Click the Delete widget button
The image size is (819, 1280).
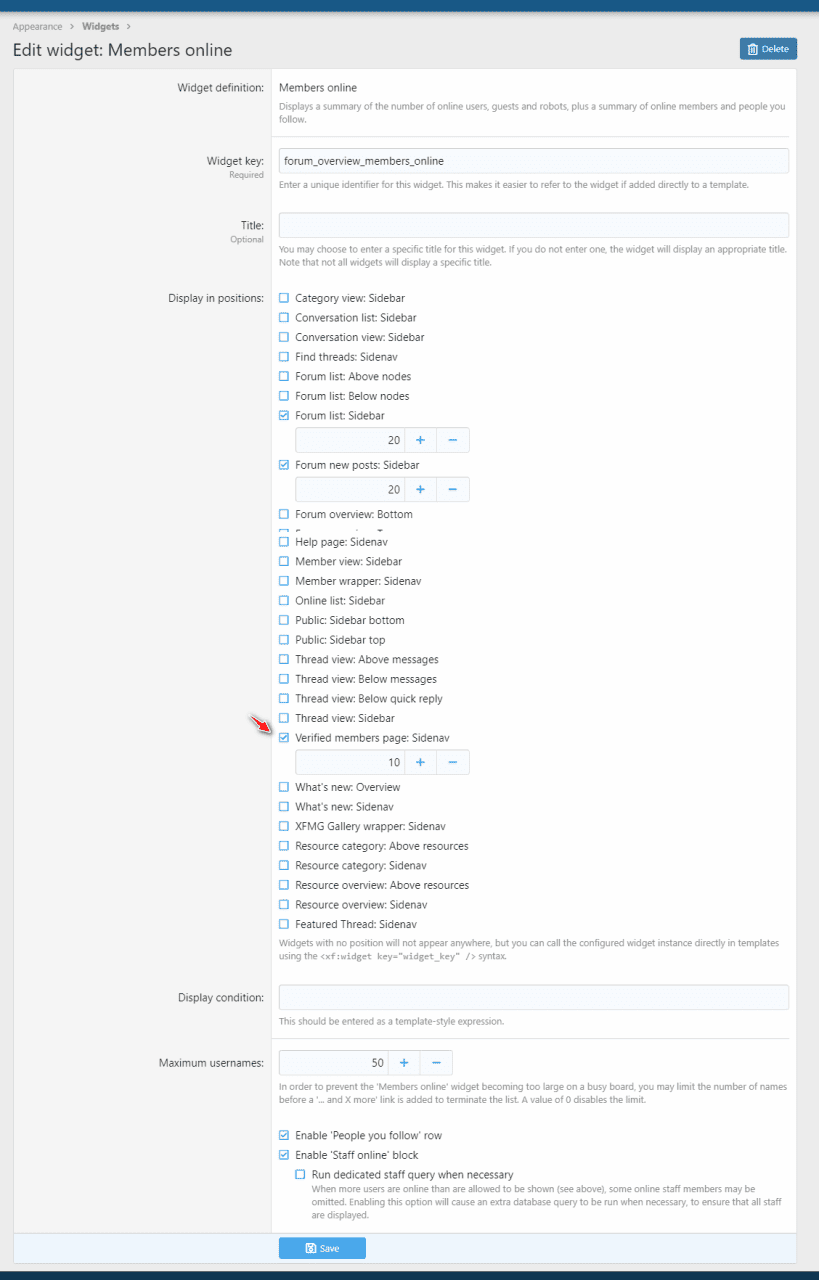tap(768, 48)
